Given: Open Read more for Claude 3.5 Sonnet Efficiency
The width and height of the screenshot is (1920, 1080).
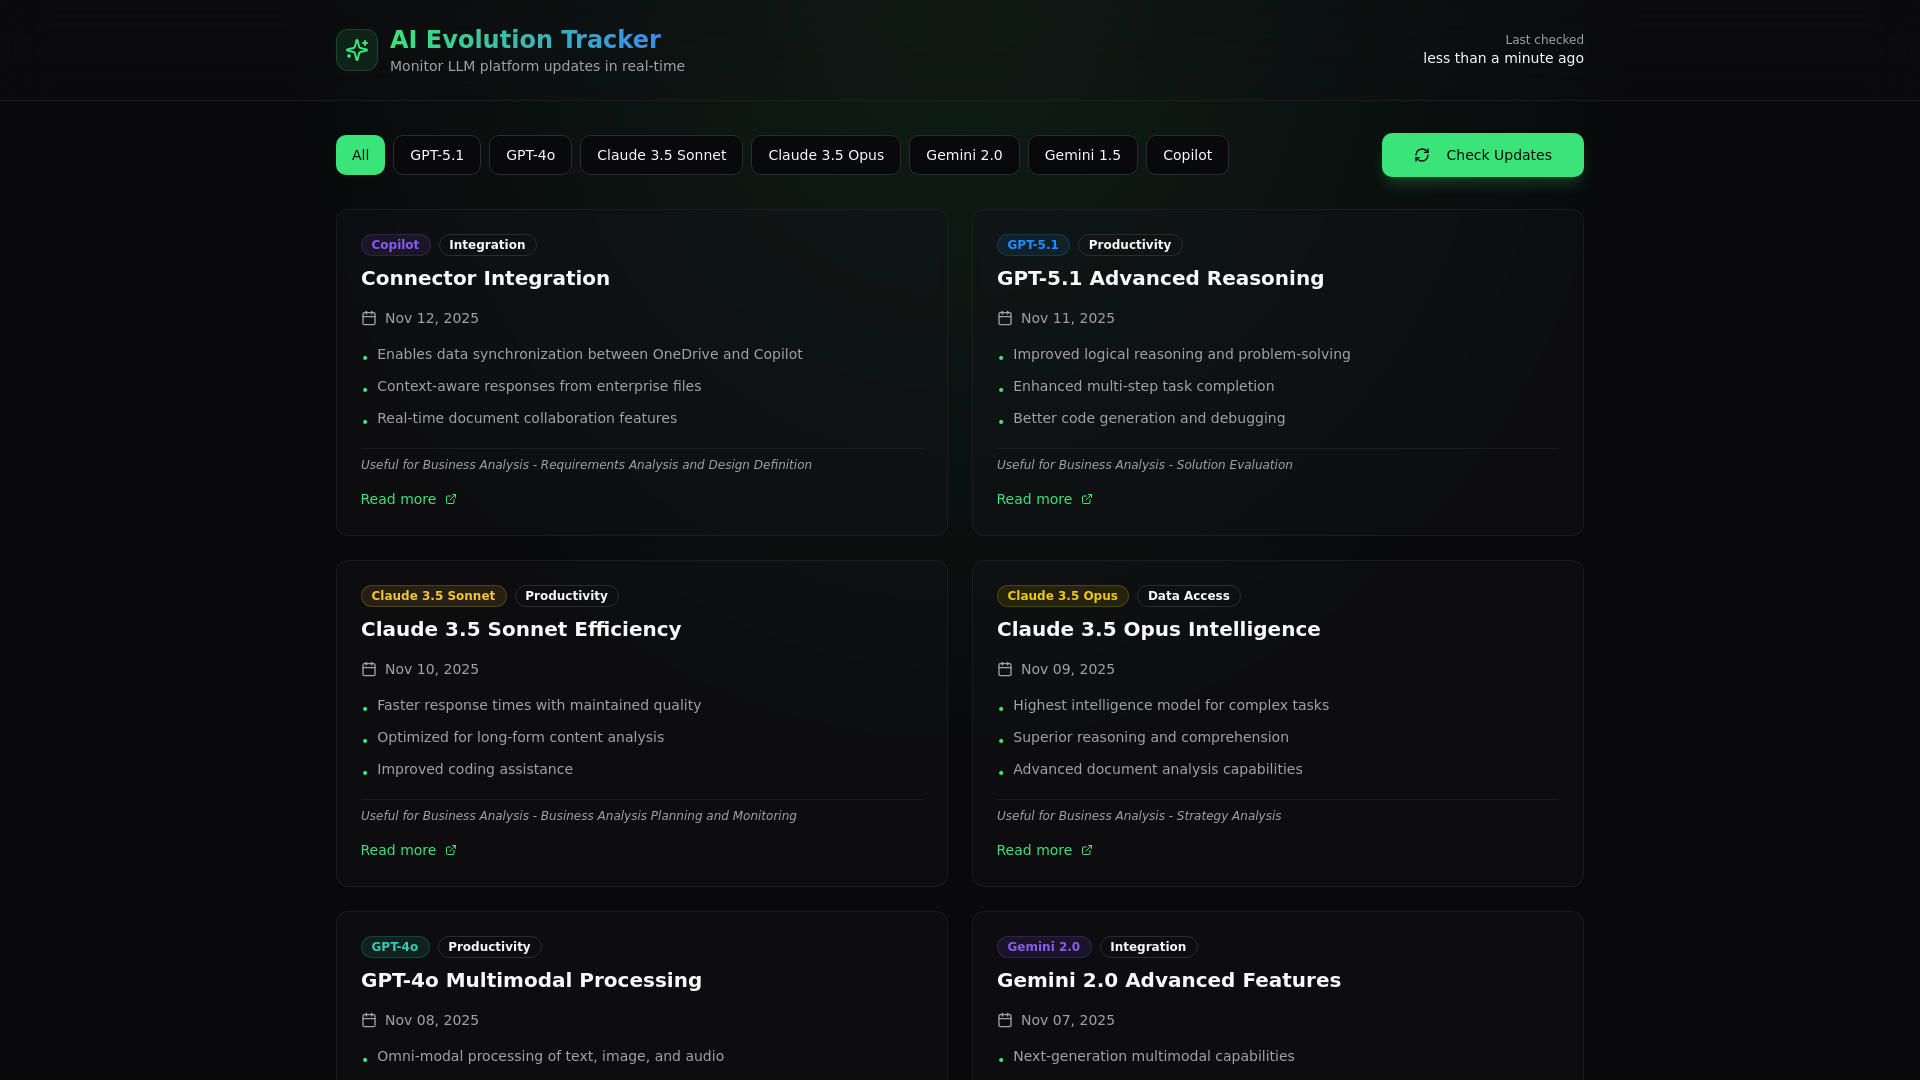Looking at the screenshot, I should tap(409, 850).
